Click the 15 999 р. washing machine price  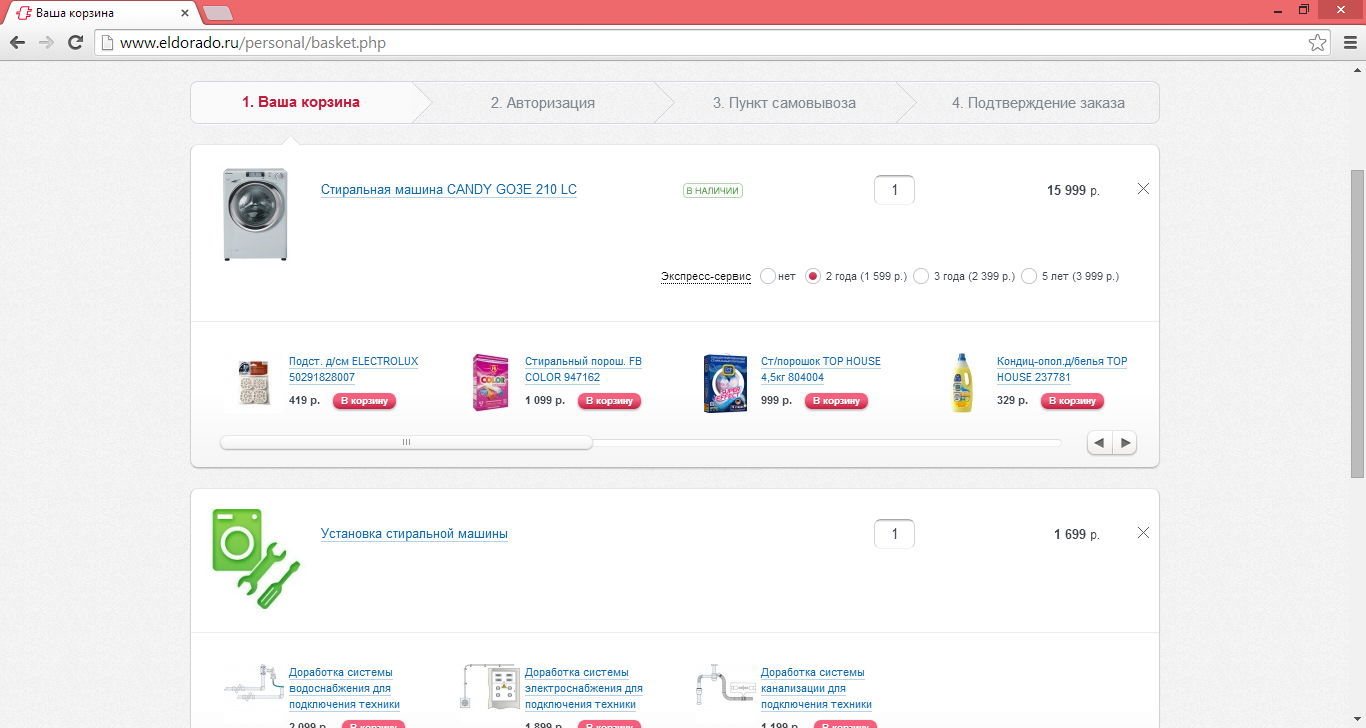[x=1073, y=190]
